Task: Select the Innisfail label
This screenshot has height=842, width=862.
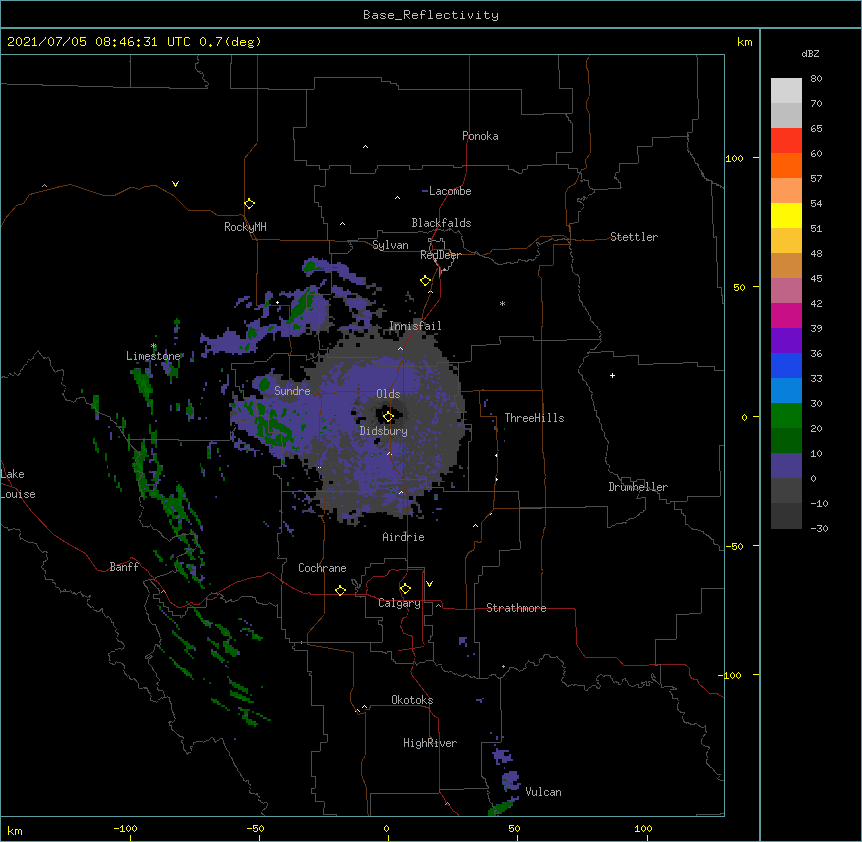Action: [415, 326]
